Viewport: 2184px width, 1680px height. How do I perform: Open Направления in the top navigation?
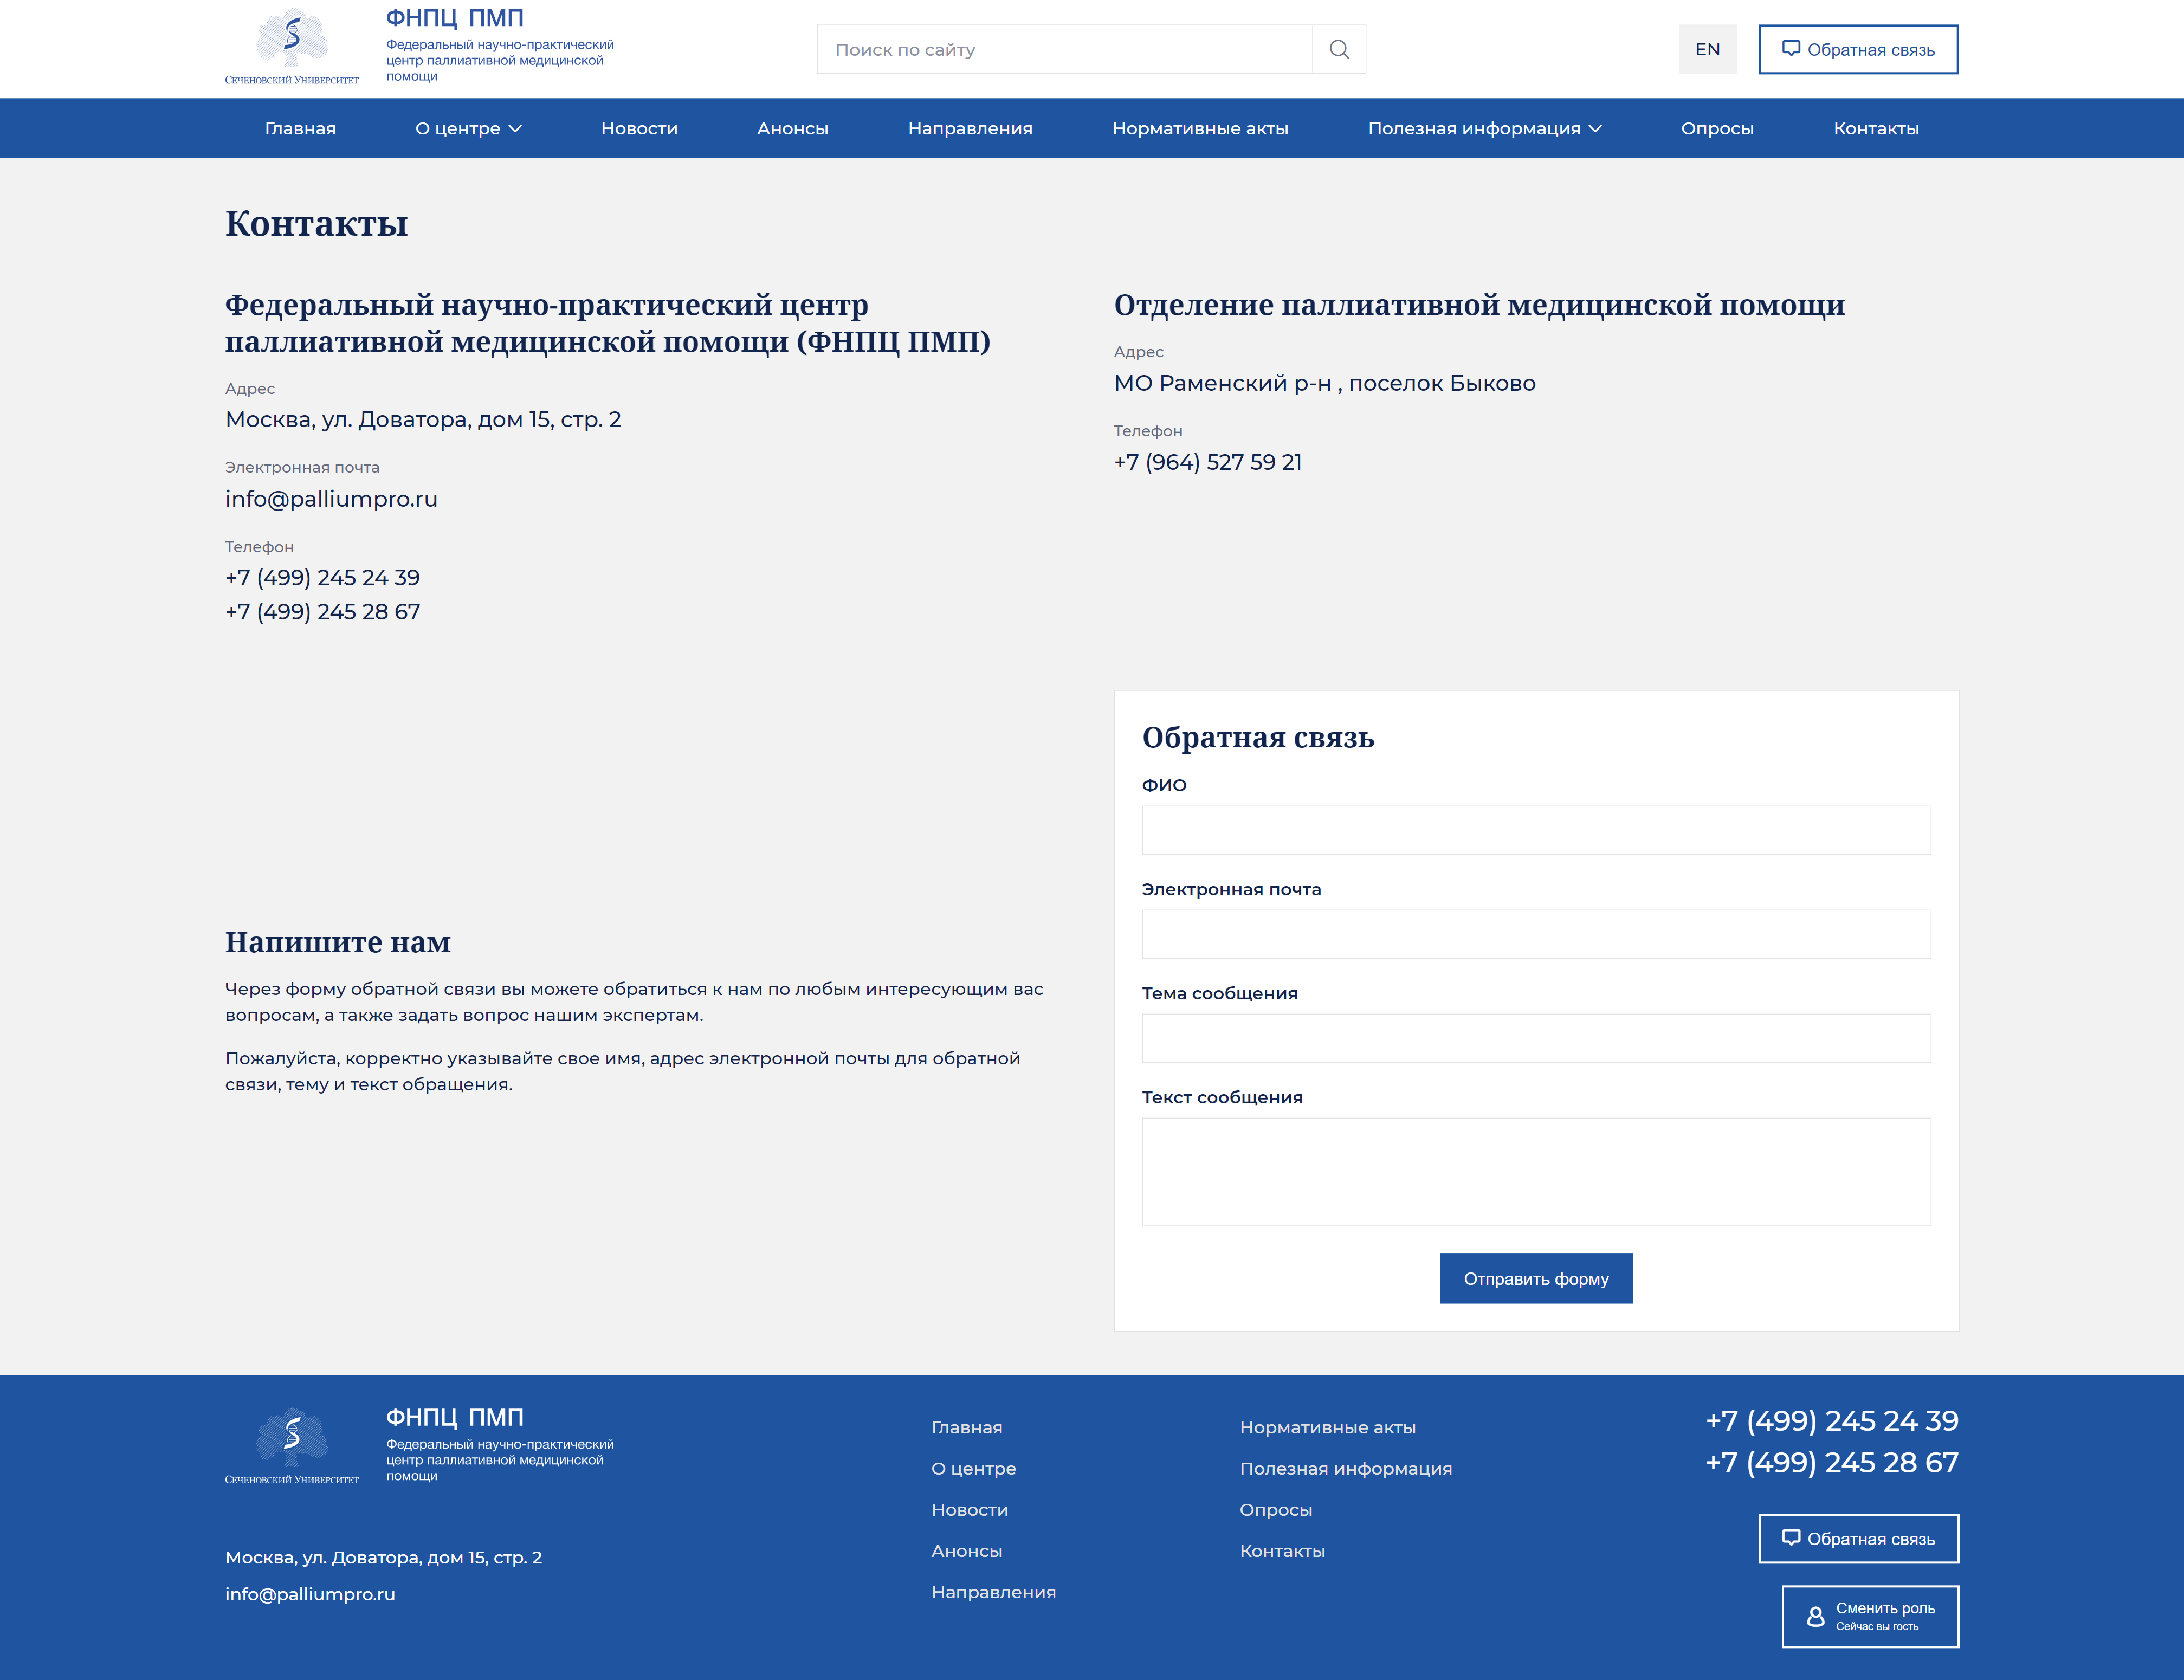click(970, 128)
